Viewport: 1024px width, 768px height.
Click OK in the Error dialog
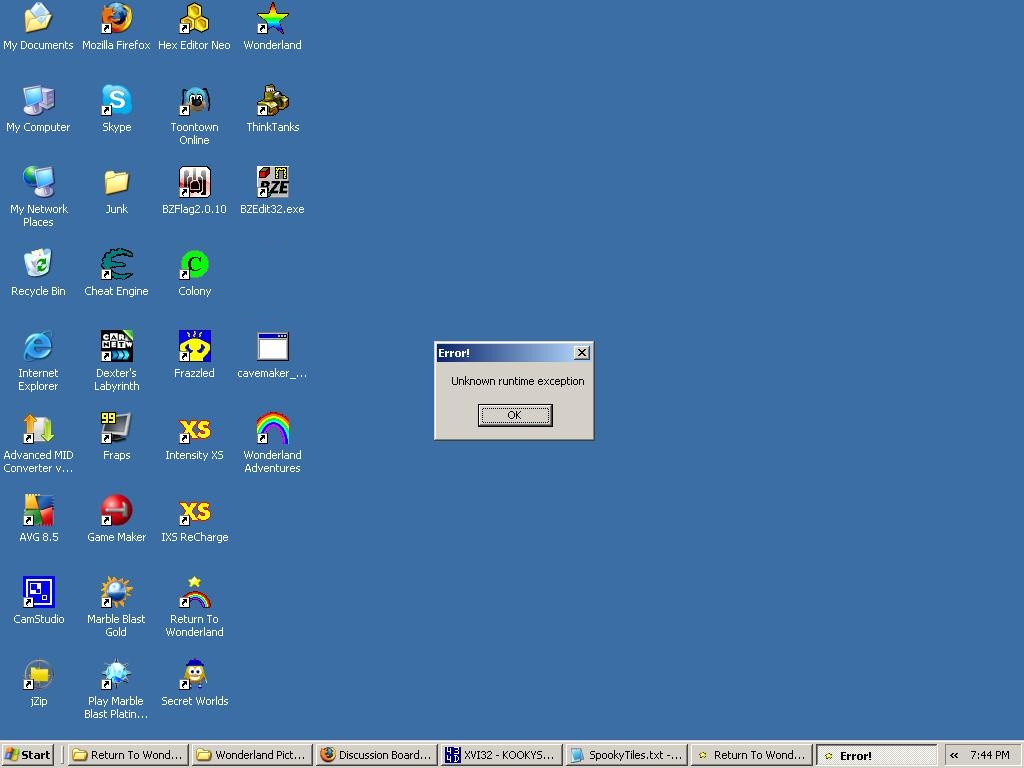point(515,415)
